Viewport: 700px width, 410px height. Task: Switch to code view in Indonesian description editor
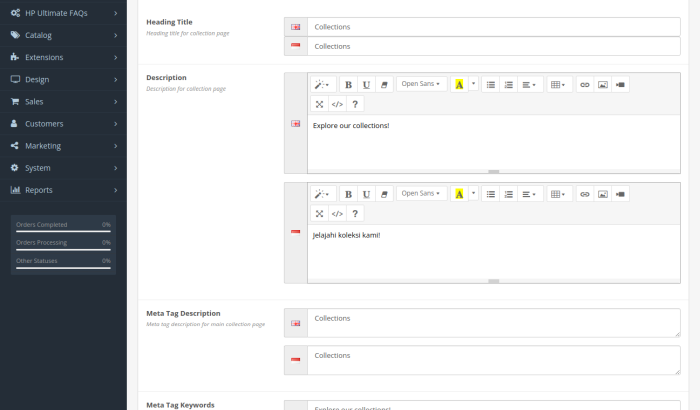(337, 213)
